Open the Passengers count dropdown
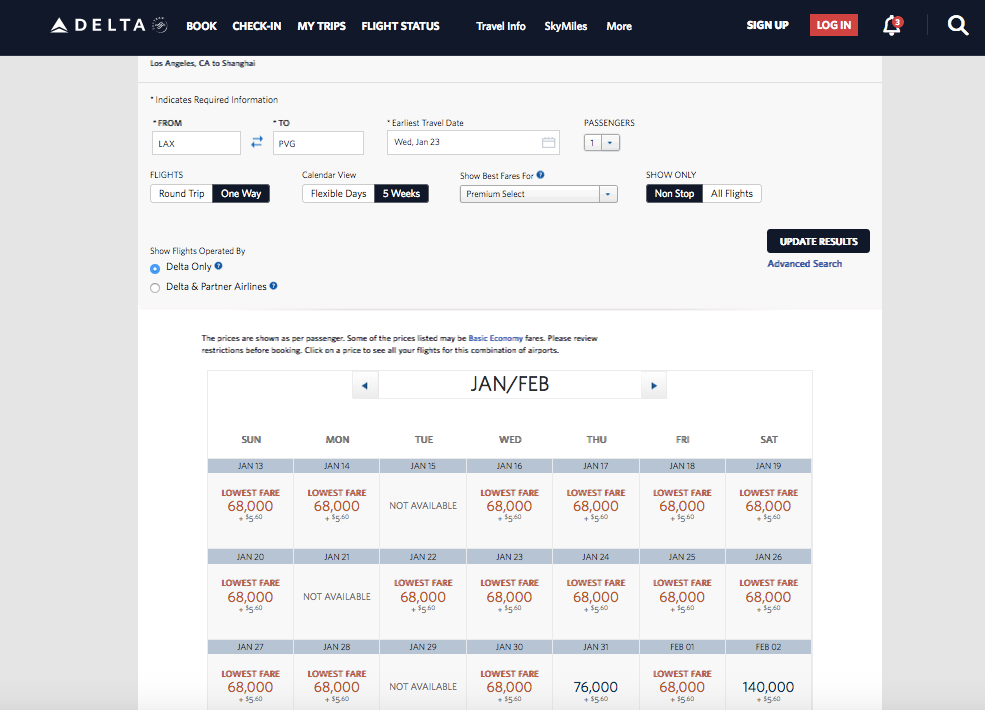The image size is (985, 710). 603,143
